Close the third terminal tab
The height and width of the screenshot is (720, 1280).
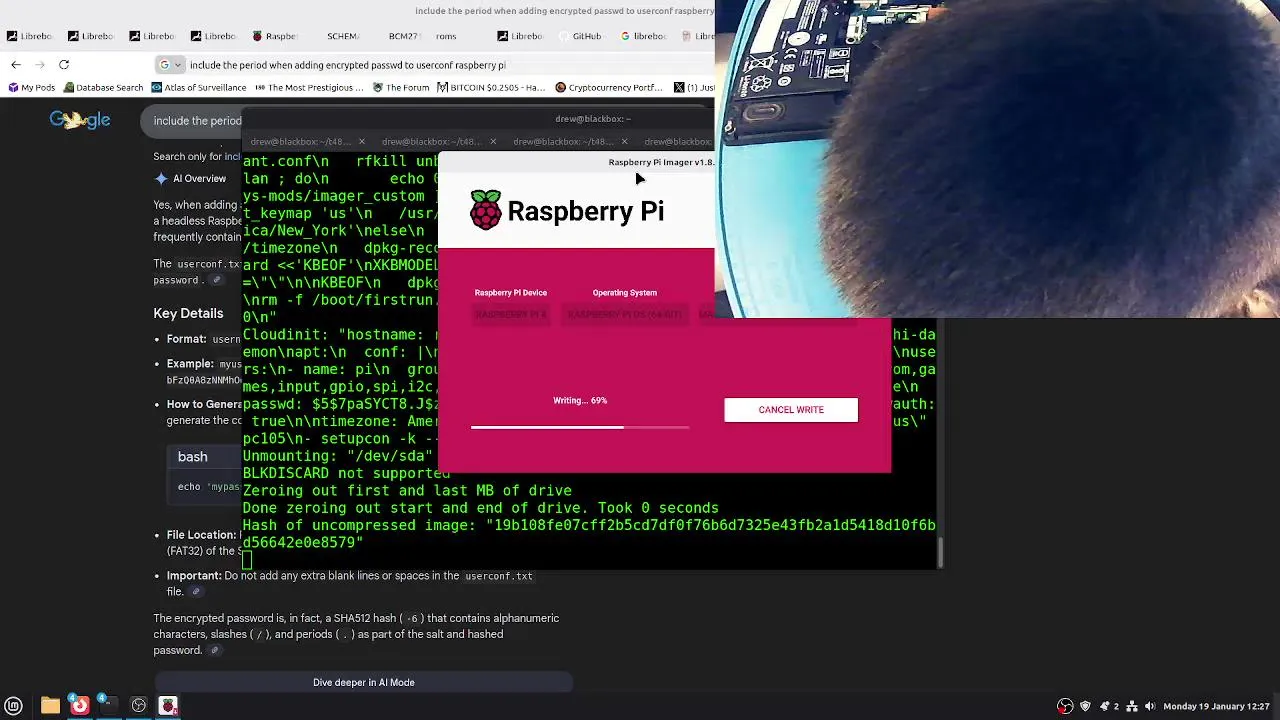624,141
